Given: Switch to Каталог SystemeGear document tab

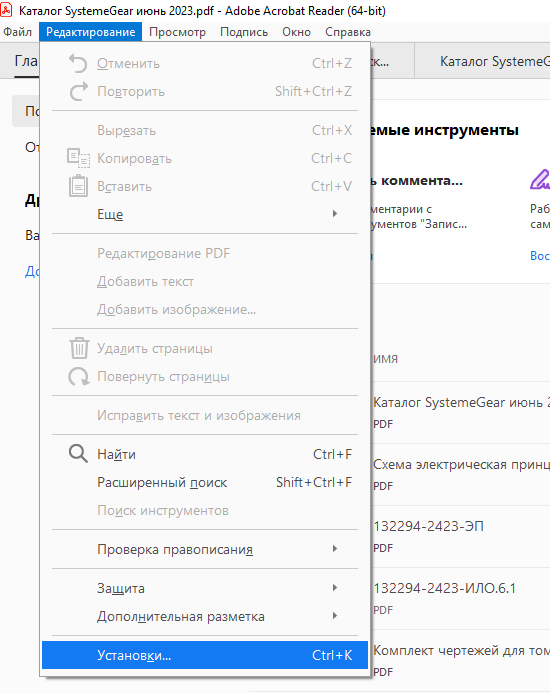Looking at the screenshot, I should pos(483,61).
